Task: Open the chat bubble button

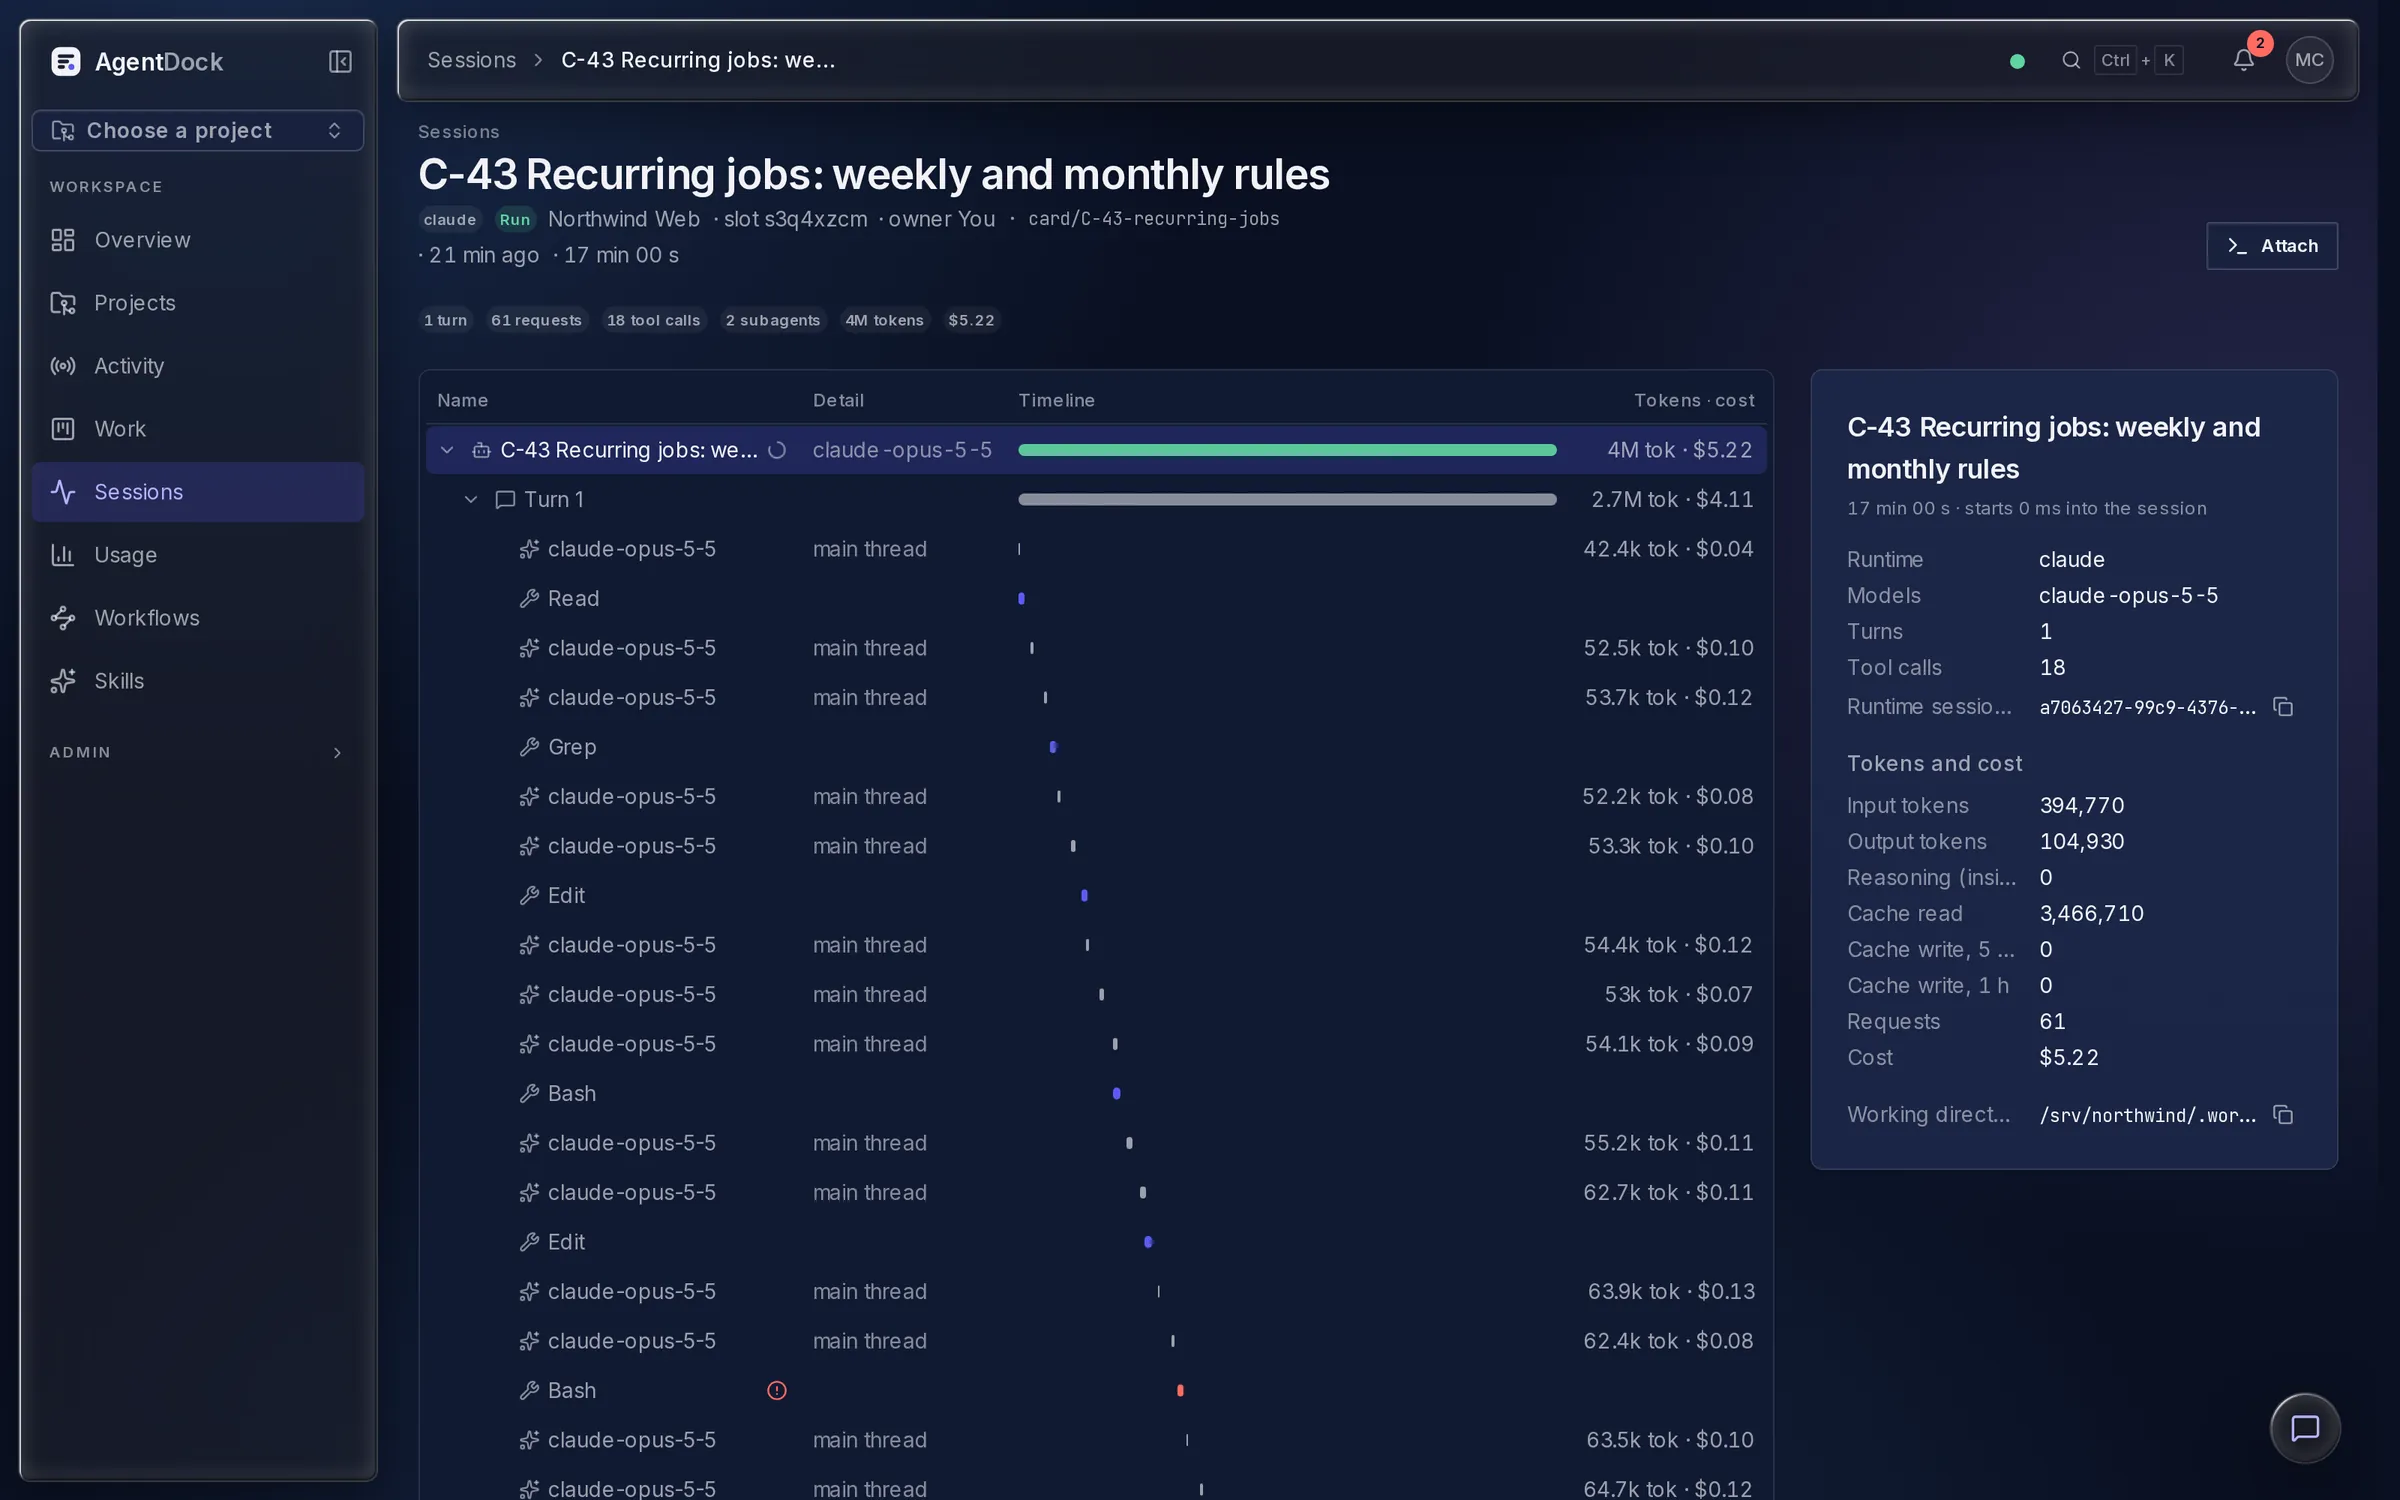Action: [x=2305, y=1428]
